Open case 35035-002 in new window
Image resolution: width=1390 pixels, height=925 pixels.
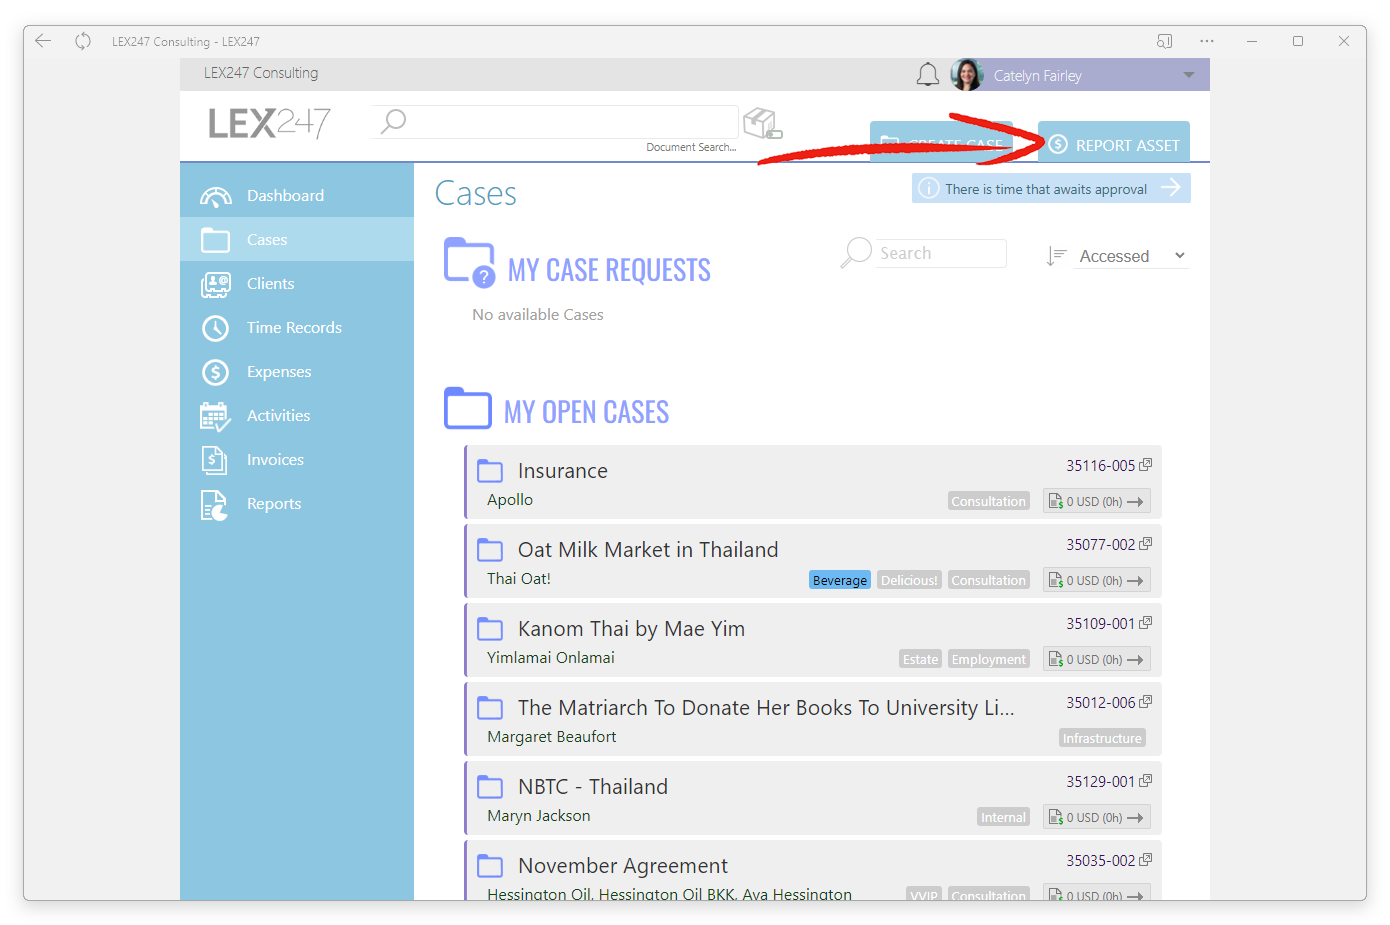coord(1145,860)
